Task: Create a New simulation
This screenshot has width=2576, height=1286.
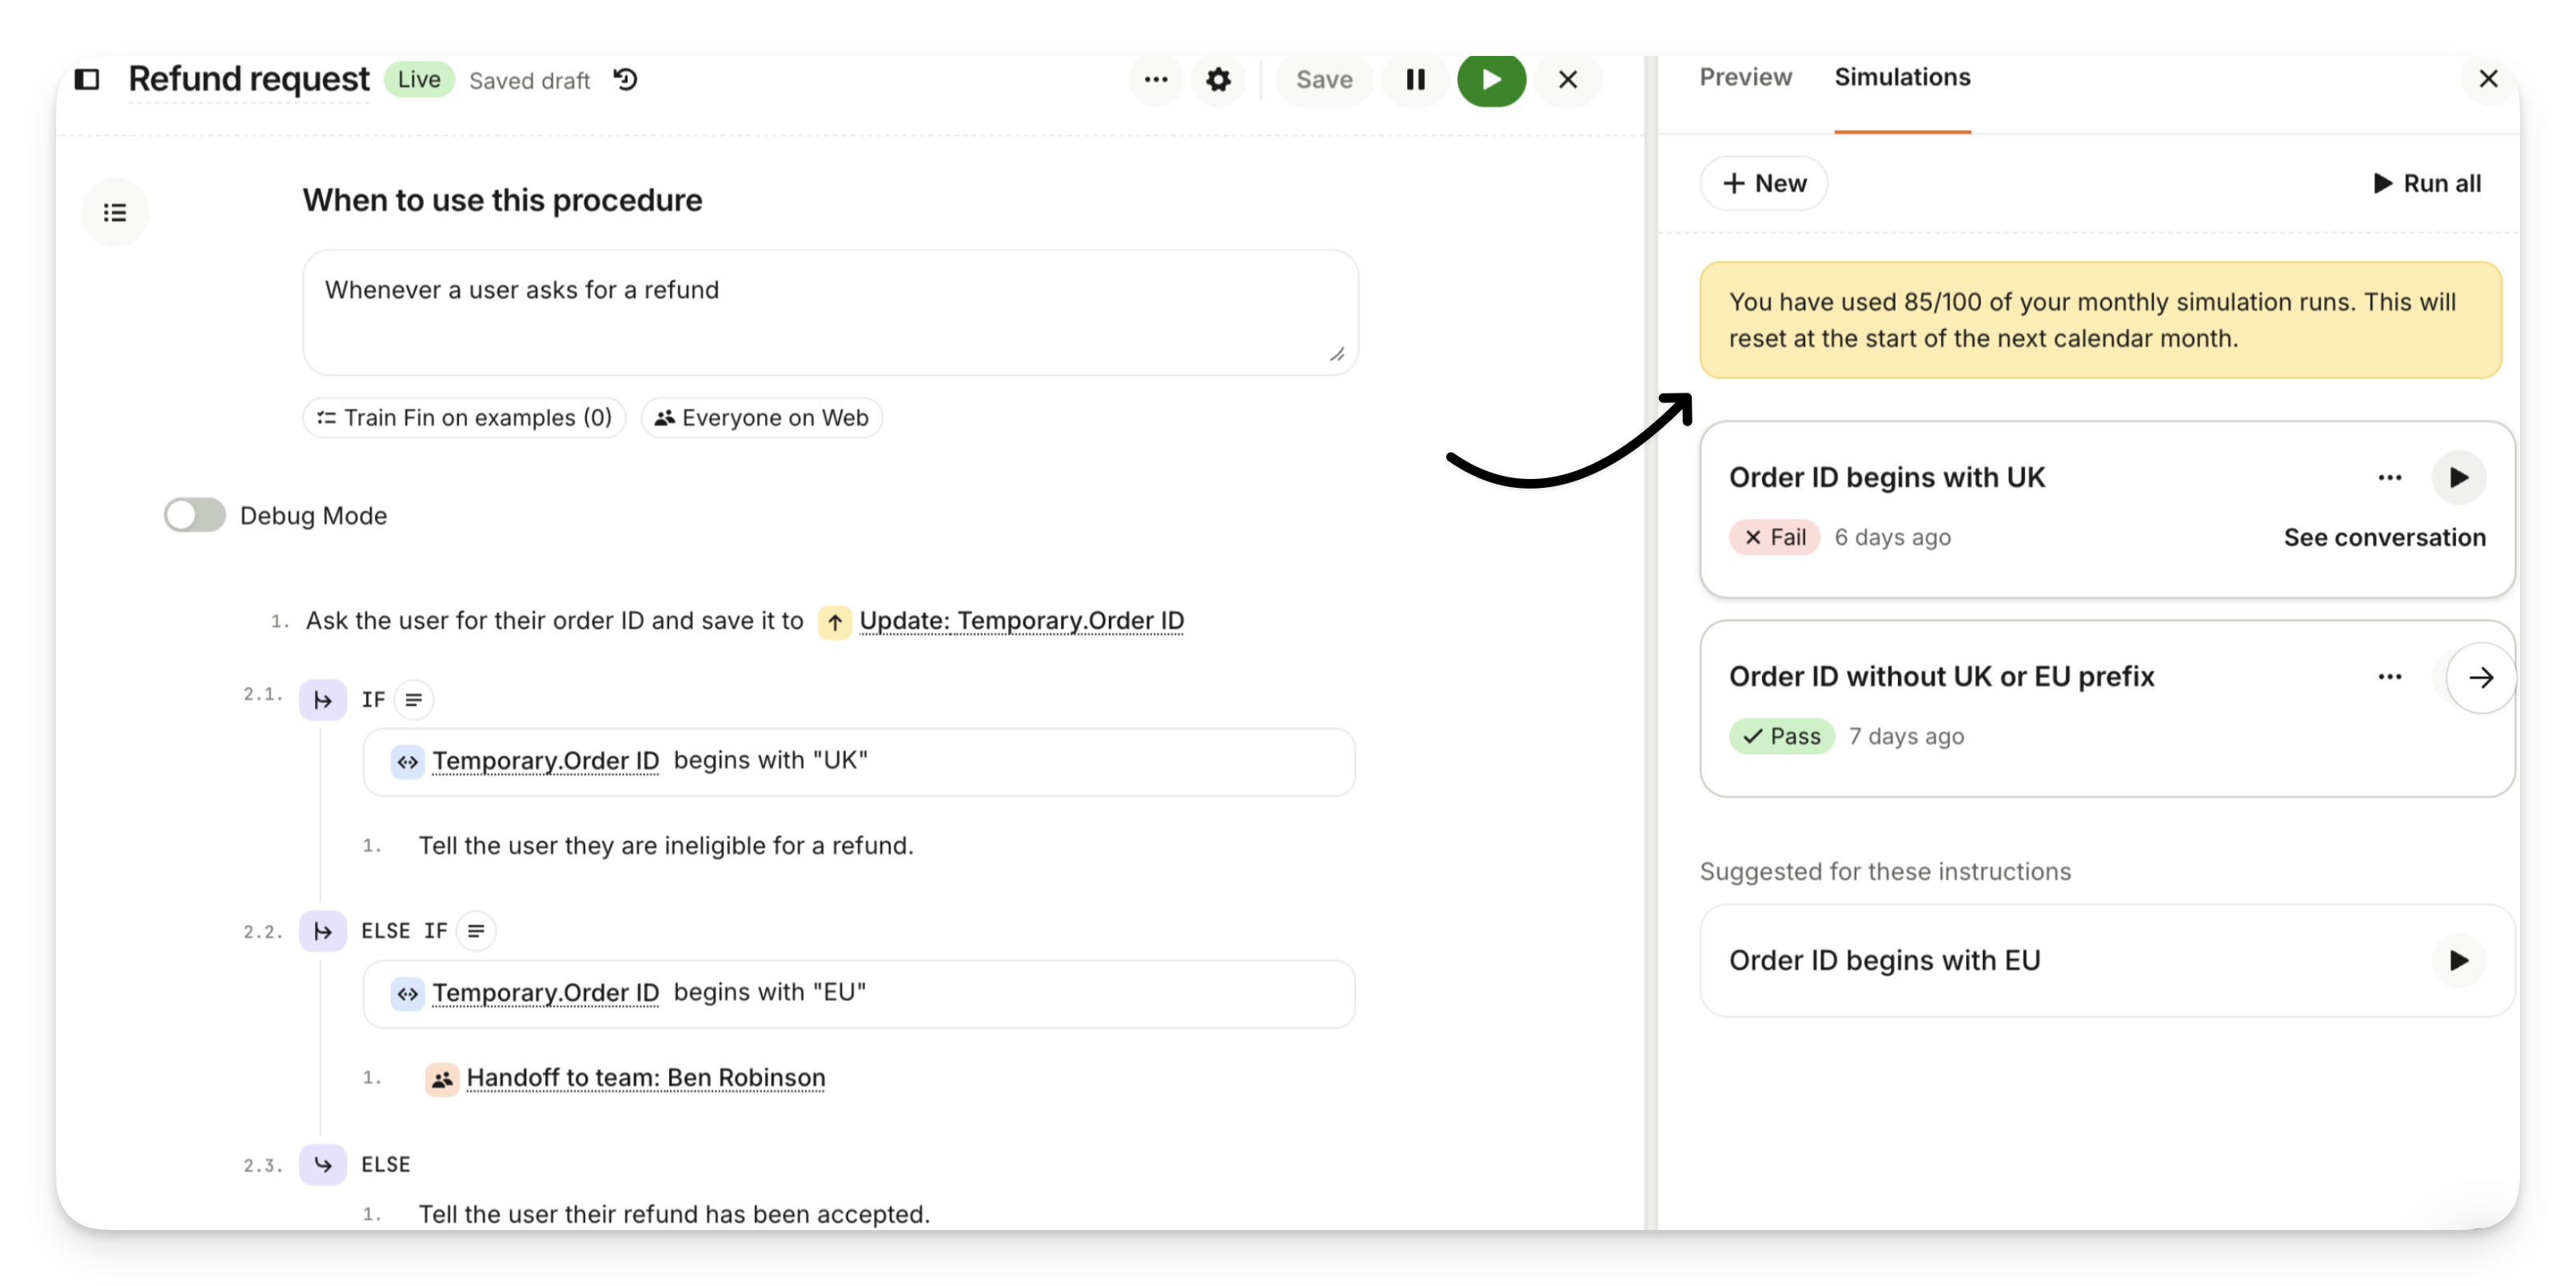Action: click(1763, 183)
